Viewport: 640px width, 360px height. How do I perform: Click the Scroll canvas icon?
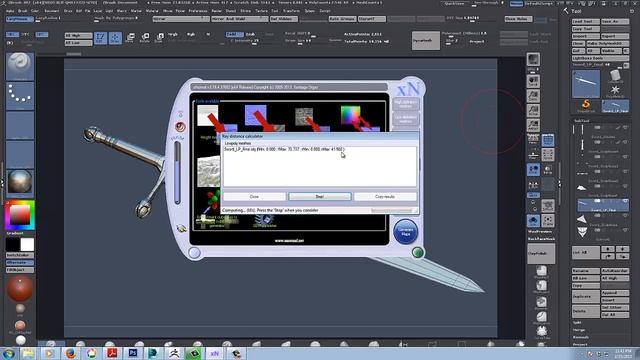[533, 81]
